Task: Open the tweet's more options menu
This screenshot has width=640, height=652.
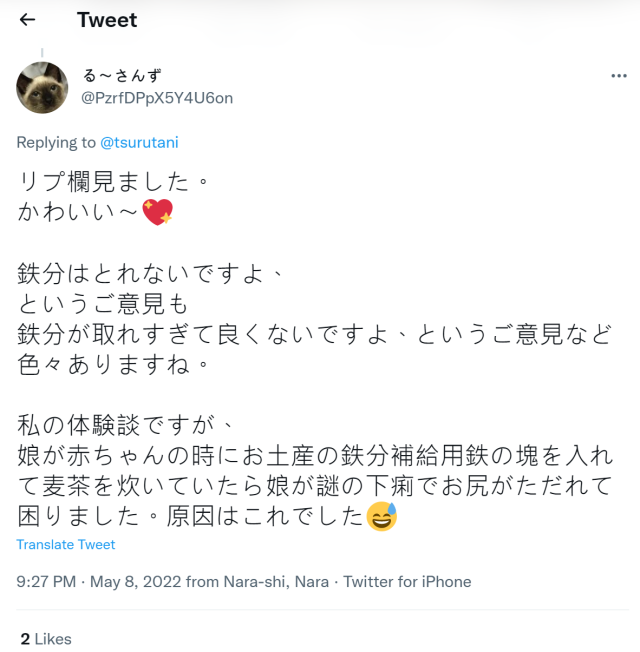Action: tap(618, 76)
